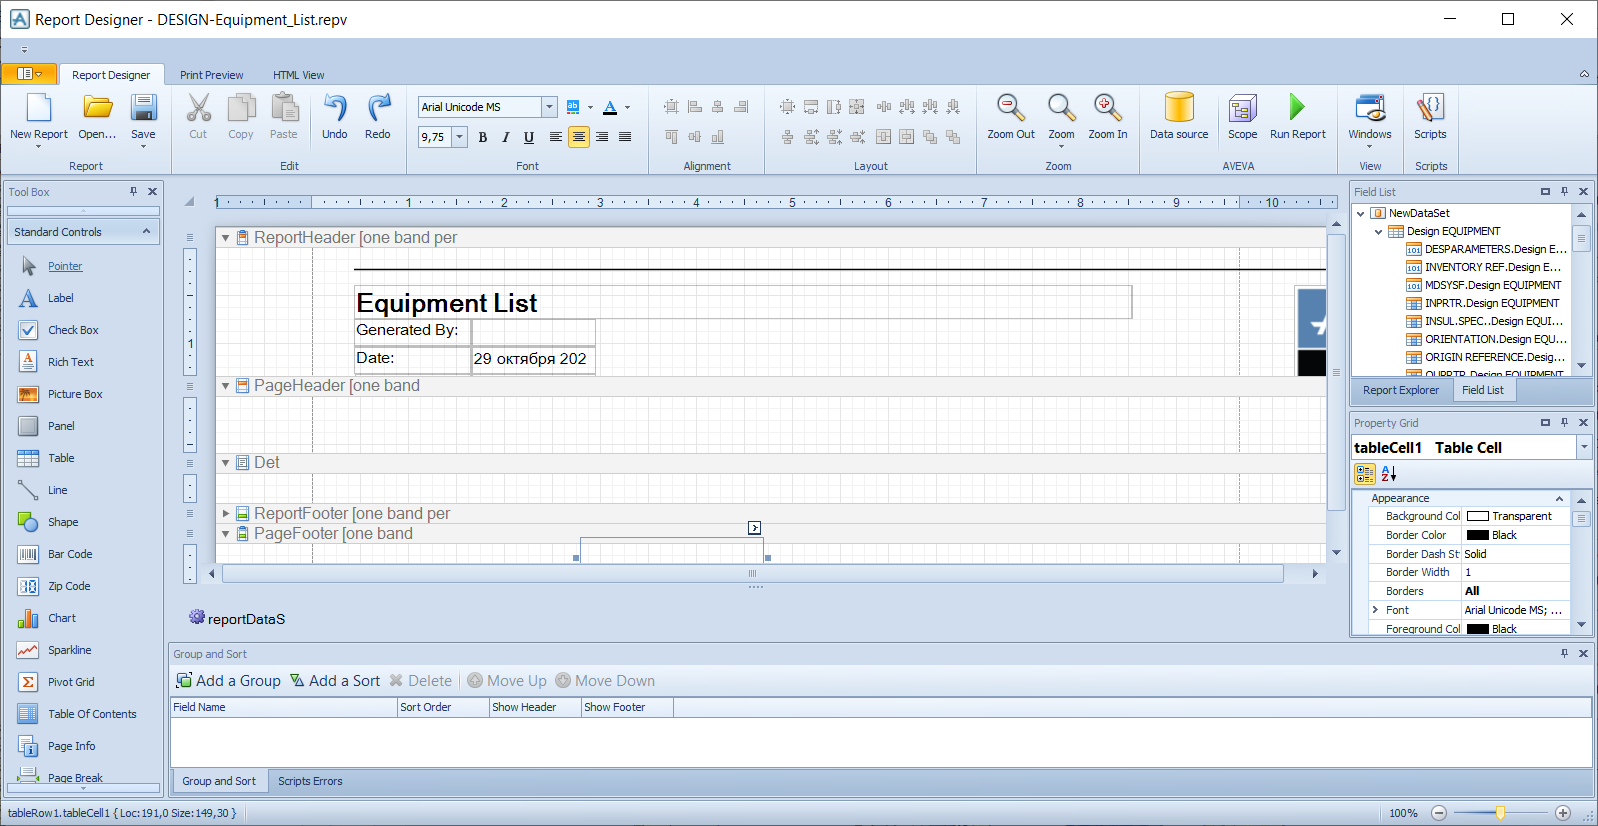Align text left in Font group
Viewport: 1598px width, 826px height.
point(556,137)
